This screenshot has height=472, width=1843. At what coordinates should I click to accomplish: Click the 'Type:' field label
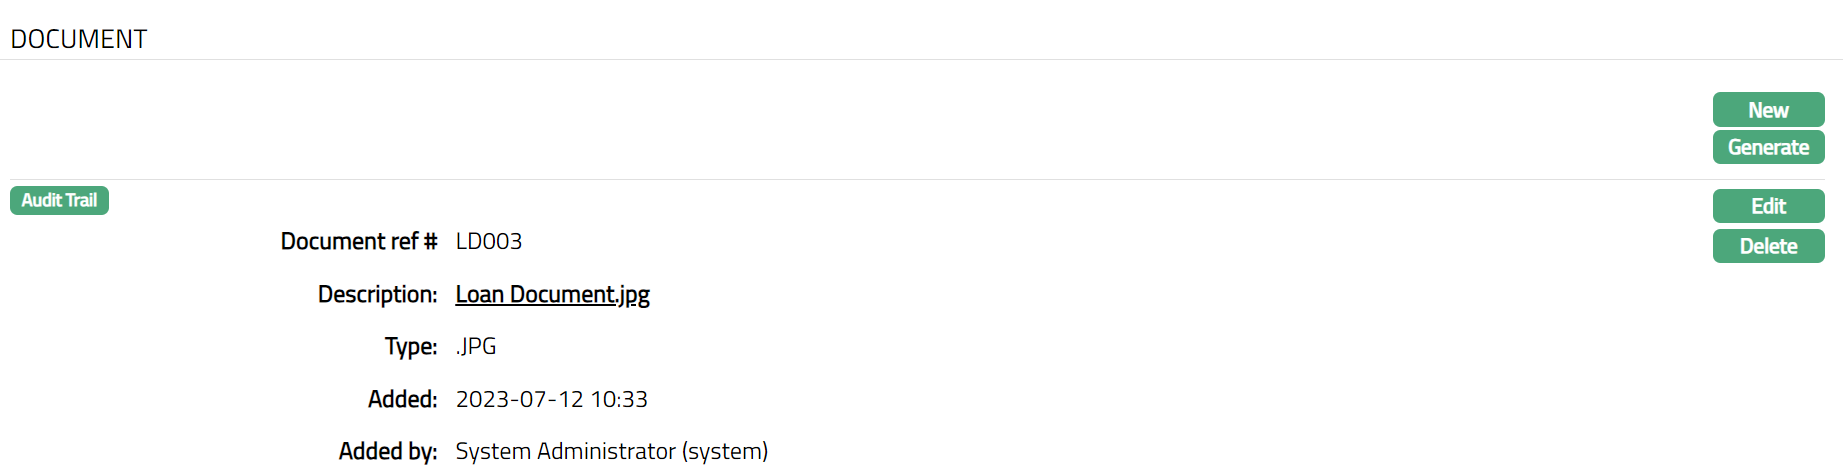pos(411,346)
